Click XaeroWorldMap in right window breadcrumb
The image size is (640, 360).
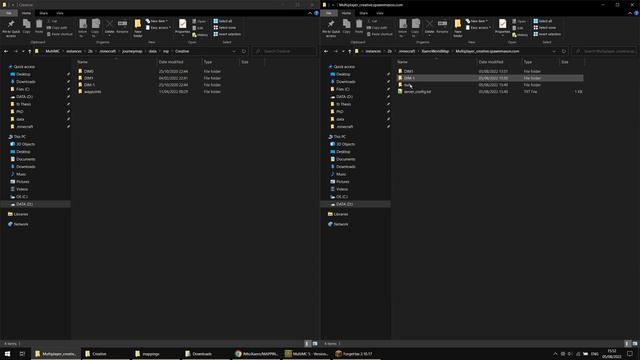point(436,51)
